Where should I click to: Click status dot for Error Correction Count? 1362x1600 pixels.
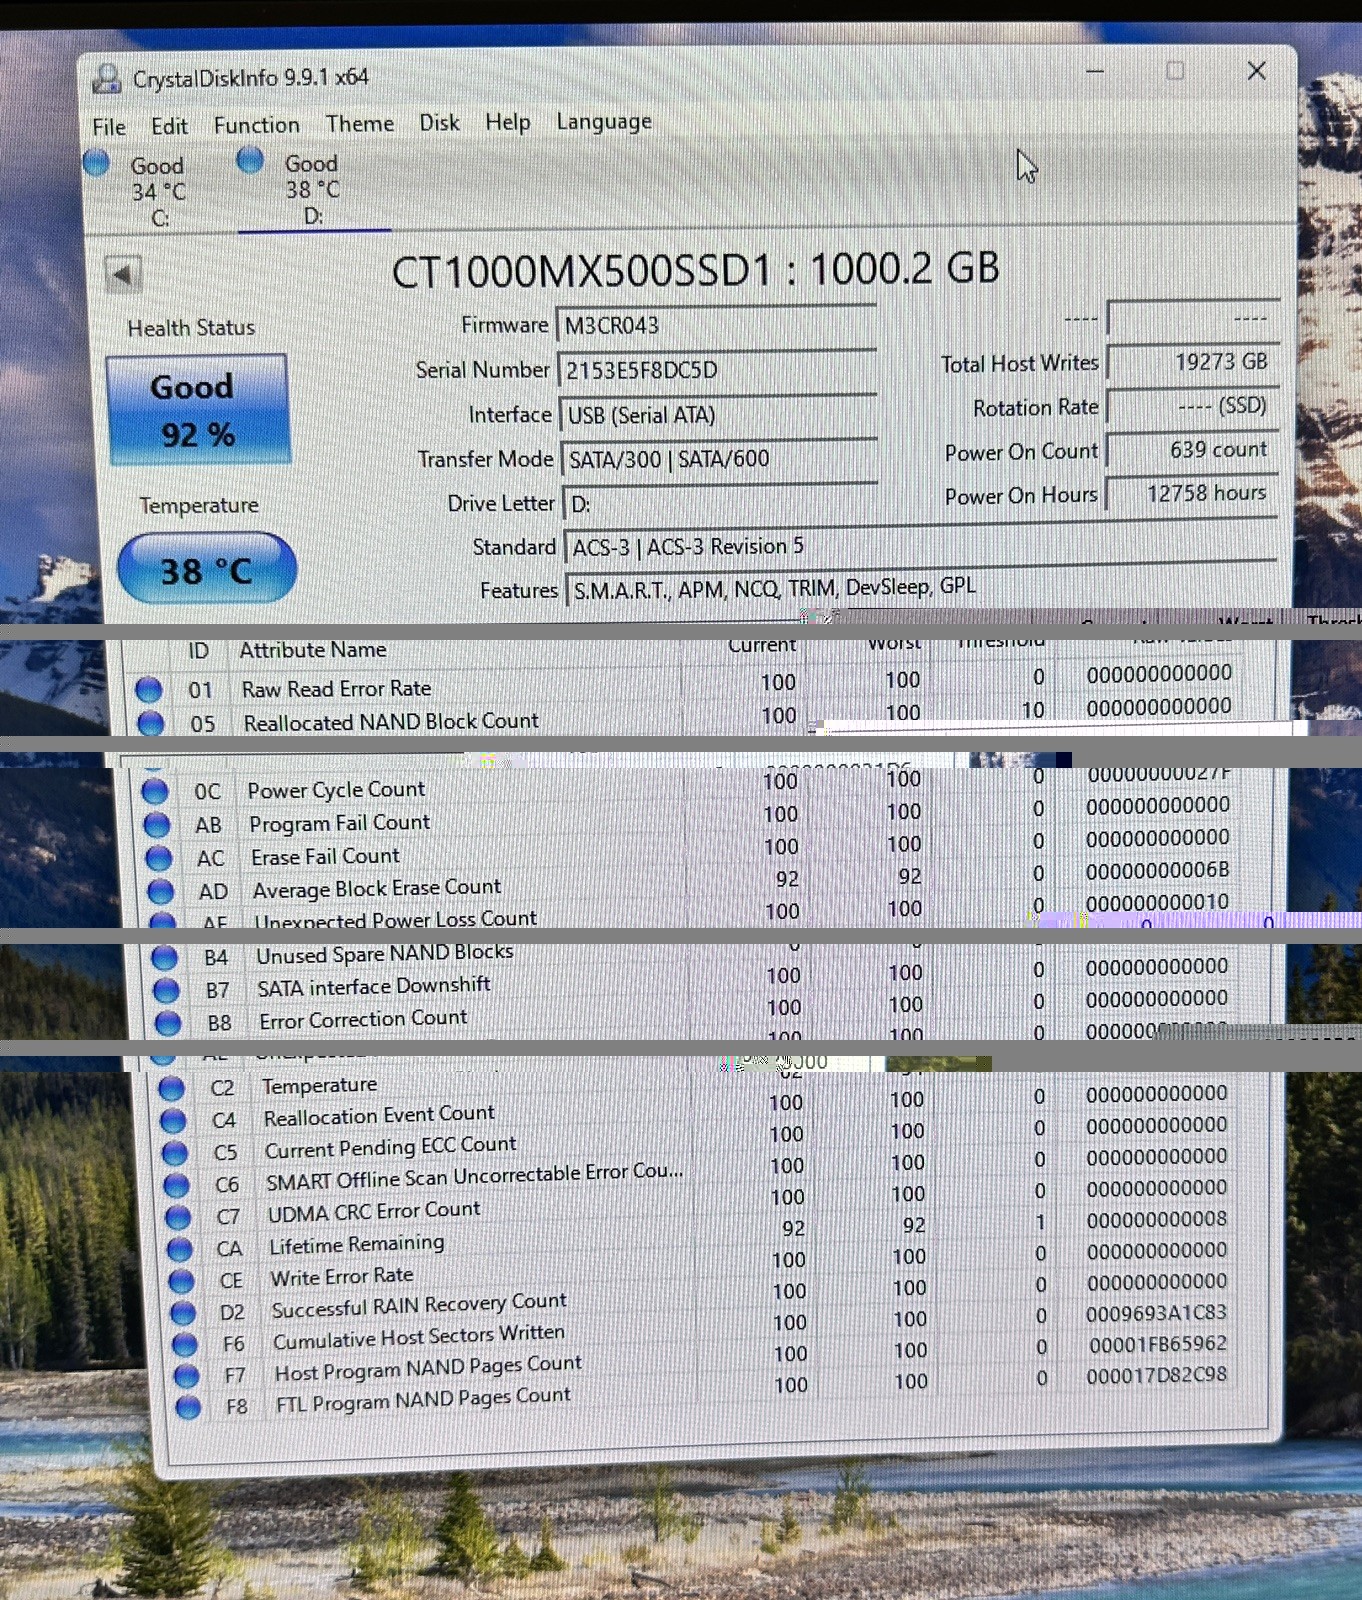coord(168,1023)
